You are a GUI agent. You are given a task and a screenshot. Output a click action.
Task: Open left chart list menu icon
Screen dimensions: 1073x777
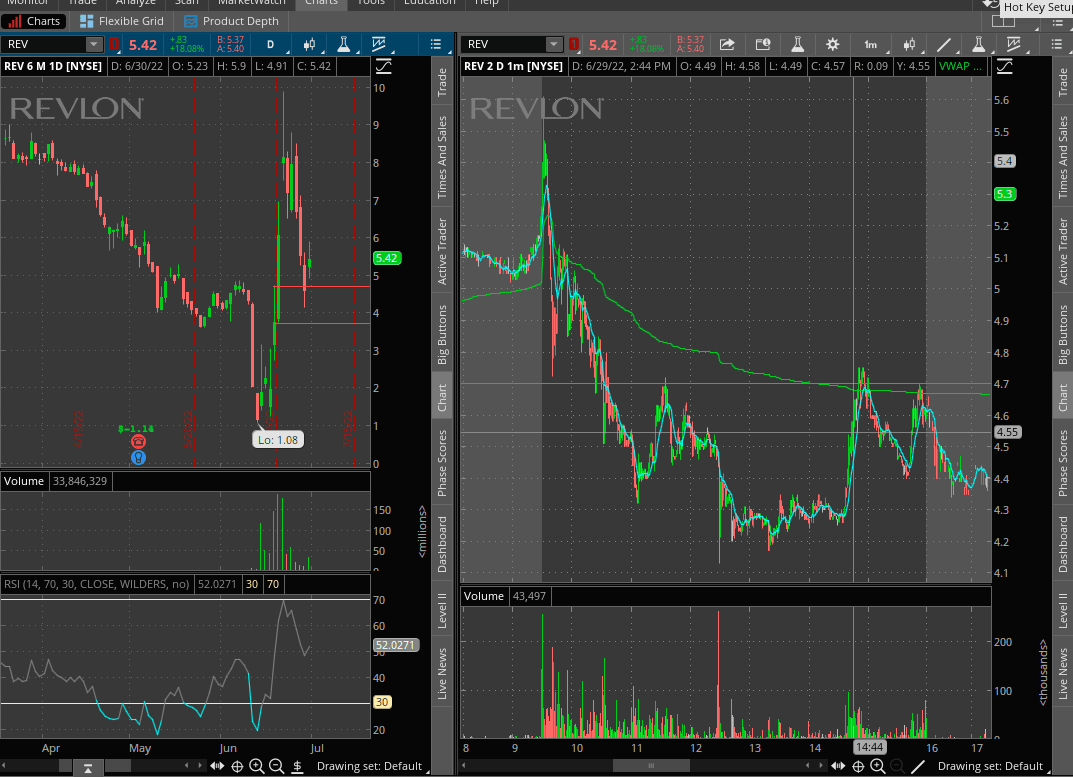pyautogui.click(x=436, y=44)
